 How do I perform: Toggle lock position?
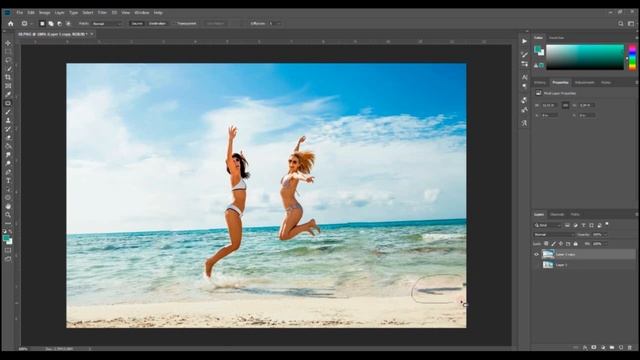click(561, 244)
